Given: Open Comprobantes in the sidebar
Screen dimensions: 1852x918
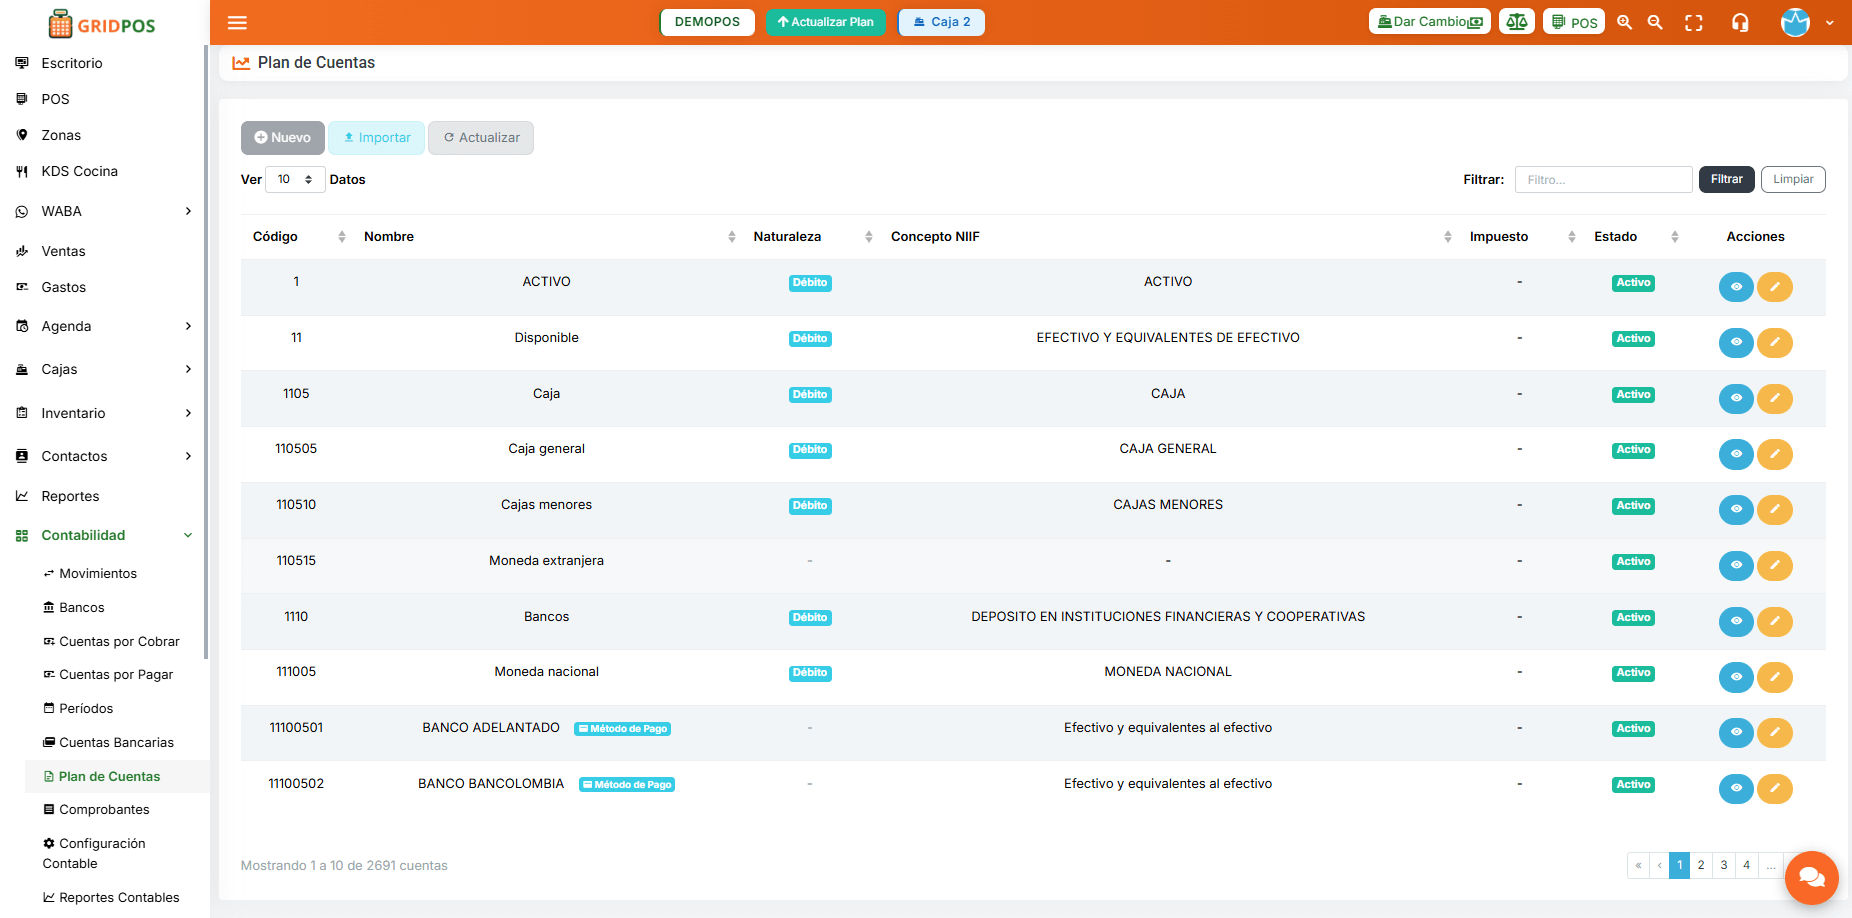Looking at the screenshot, I should pyautogui.click(x=104, y=810).
